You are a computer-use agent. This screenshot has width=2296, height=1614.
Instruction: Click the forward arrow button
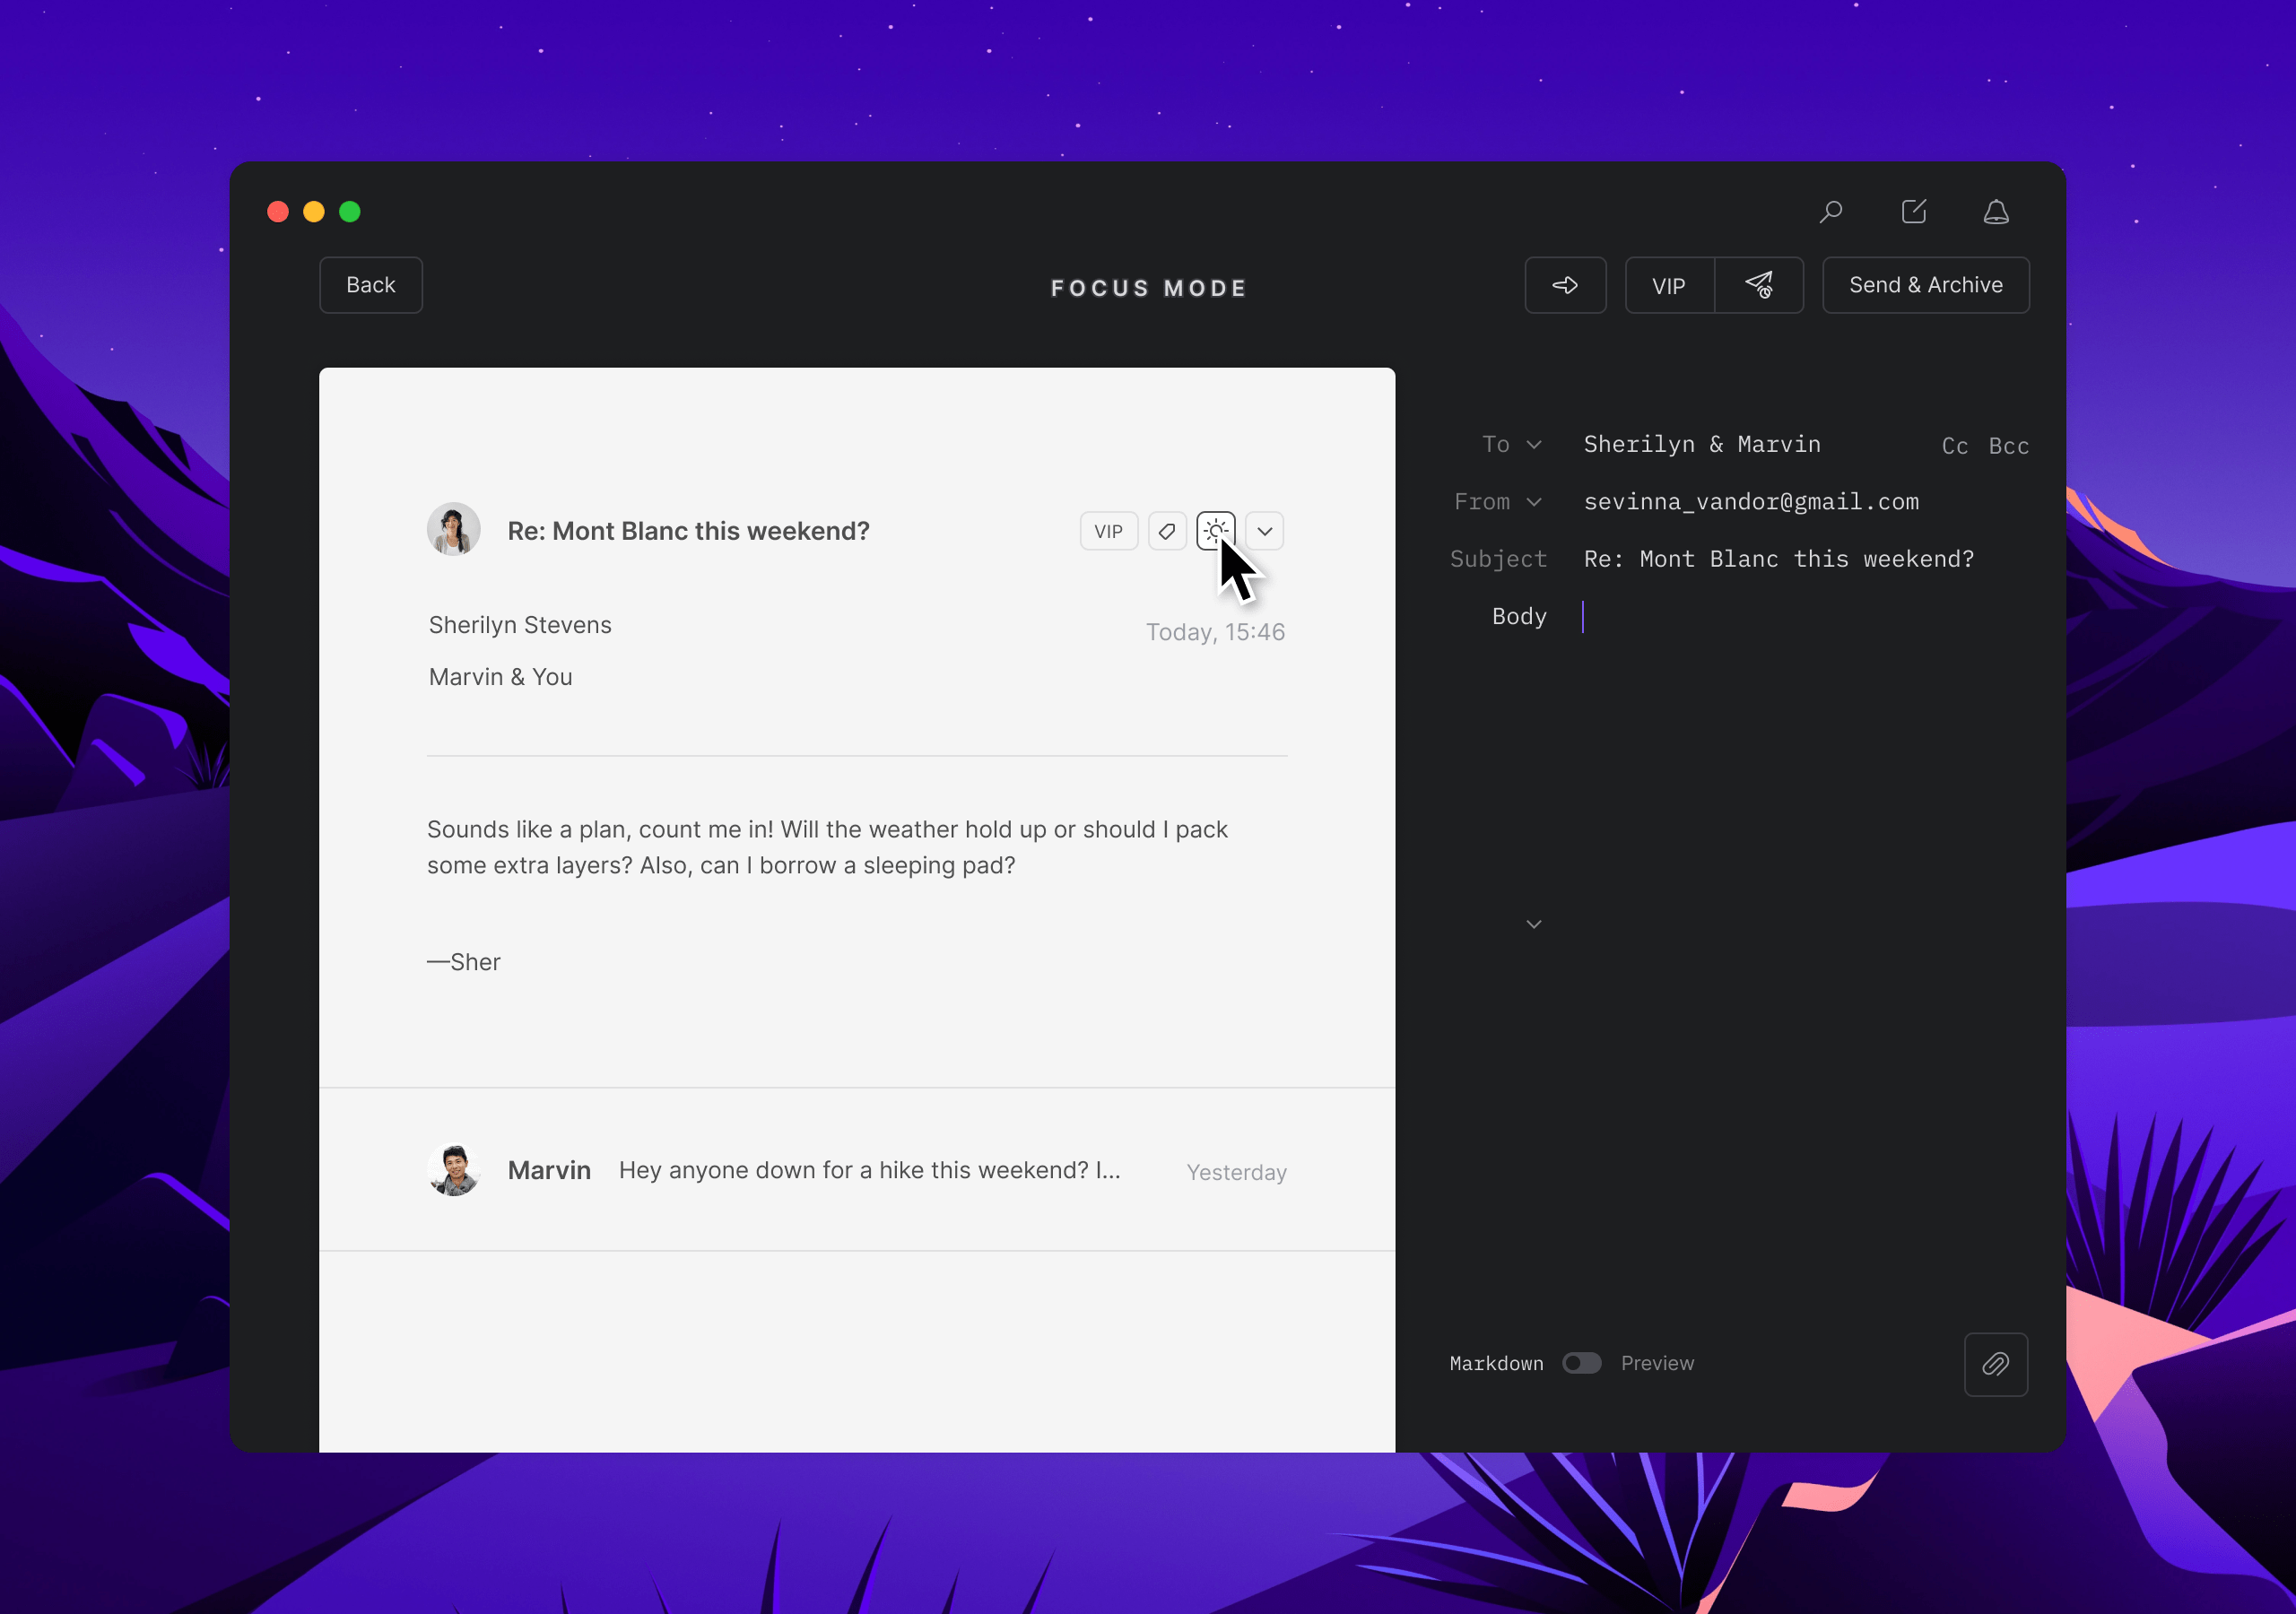coord(1565,285)
